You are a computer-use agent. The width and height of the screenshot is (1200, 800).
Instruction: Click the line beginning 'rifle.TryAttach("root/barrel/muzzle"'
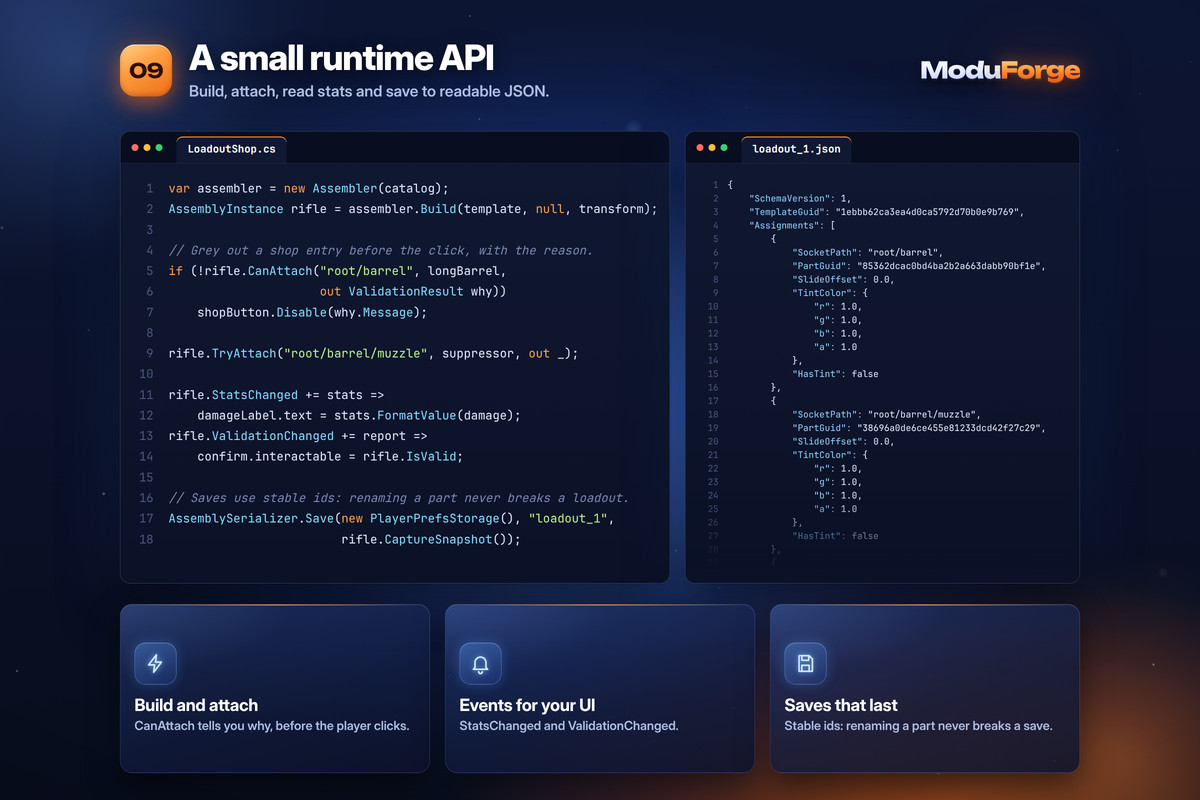point(373,353)
